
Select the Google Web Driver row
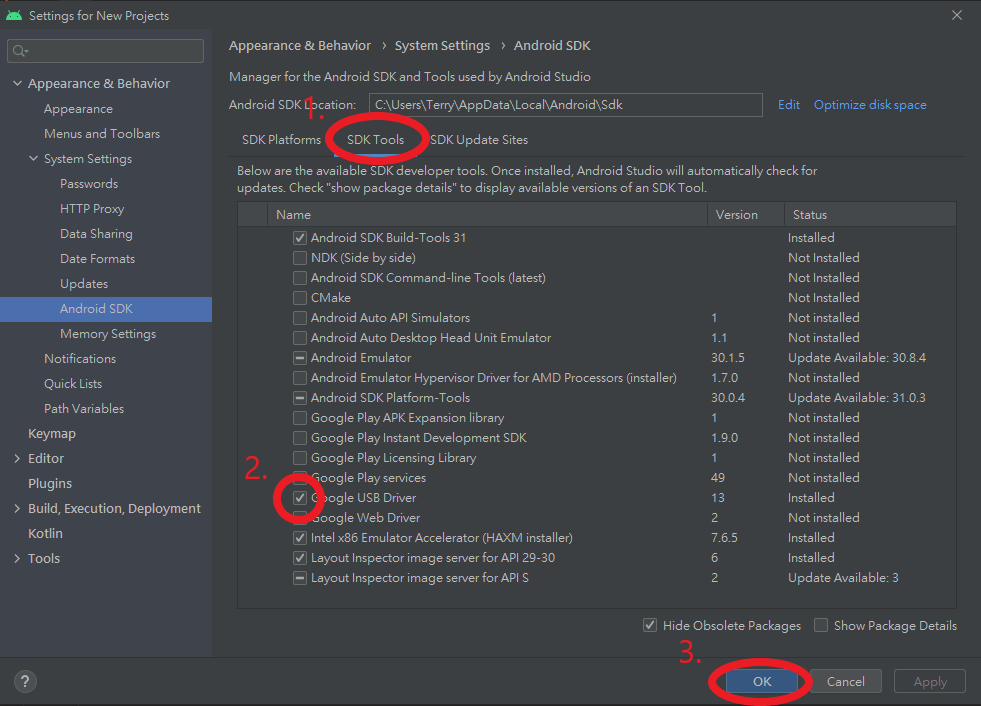coord(597,518)
